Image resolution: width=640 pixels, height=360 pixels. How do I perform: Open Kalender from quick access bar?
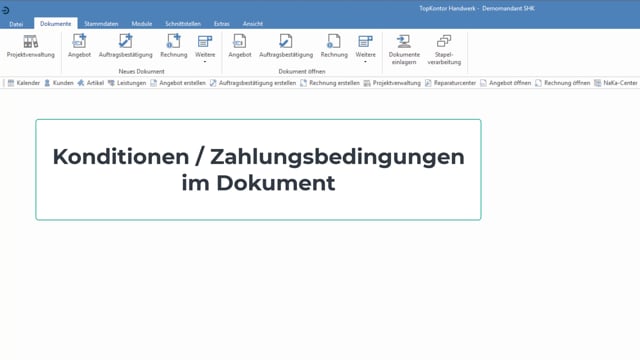click(24, 83)
